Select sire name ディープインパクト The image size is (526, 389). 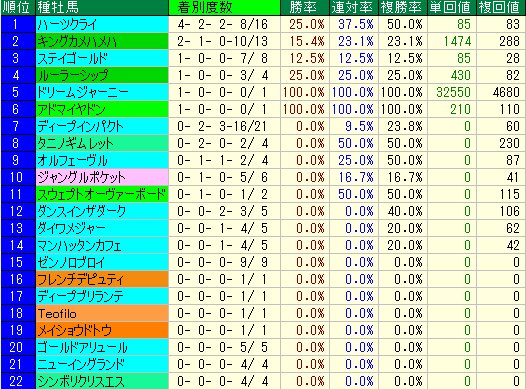point(81,126)
